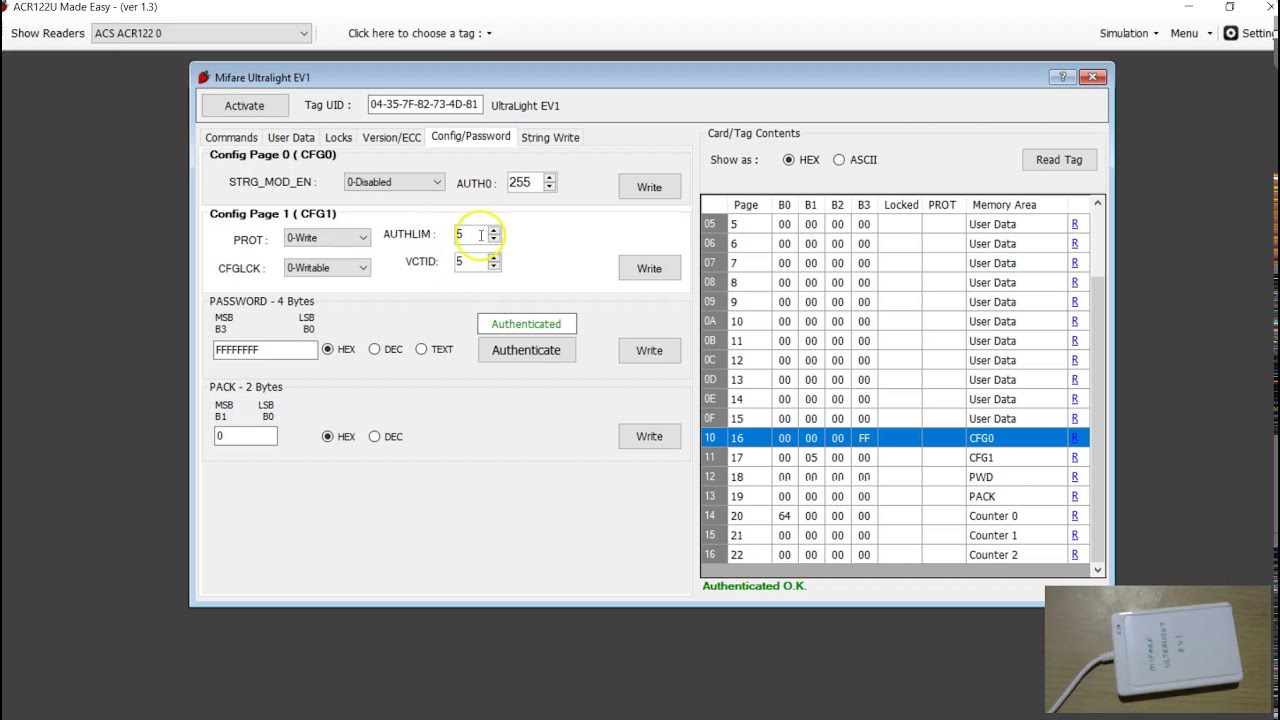Click R link for CFG1 row
The image size is (1280, 720).
(1075, 457)
